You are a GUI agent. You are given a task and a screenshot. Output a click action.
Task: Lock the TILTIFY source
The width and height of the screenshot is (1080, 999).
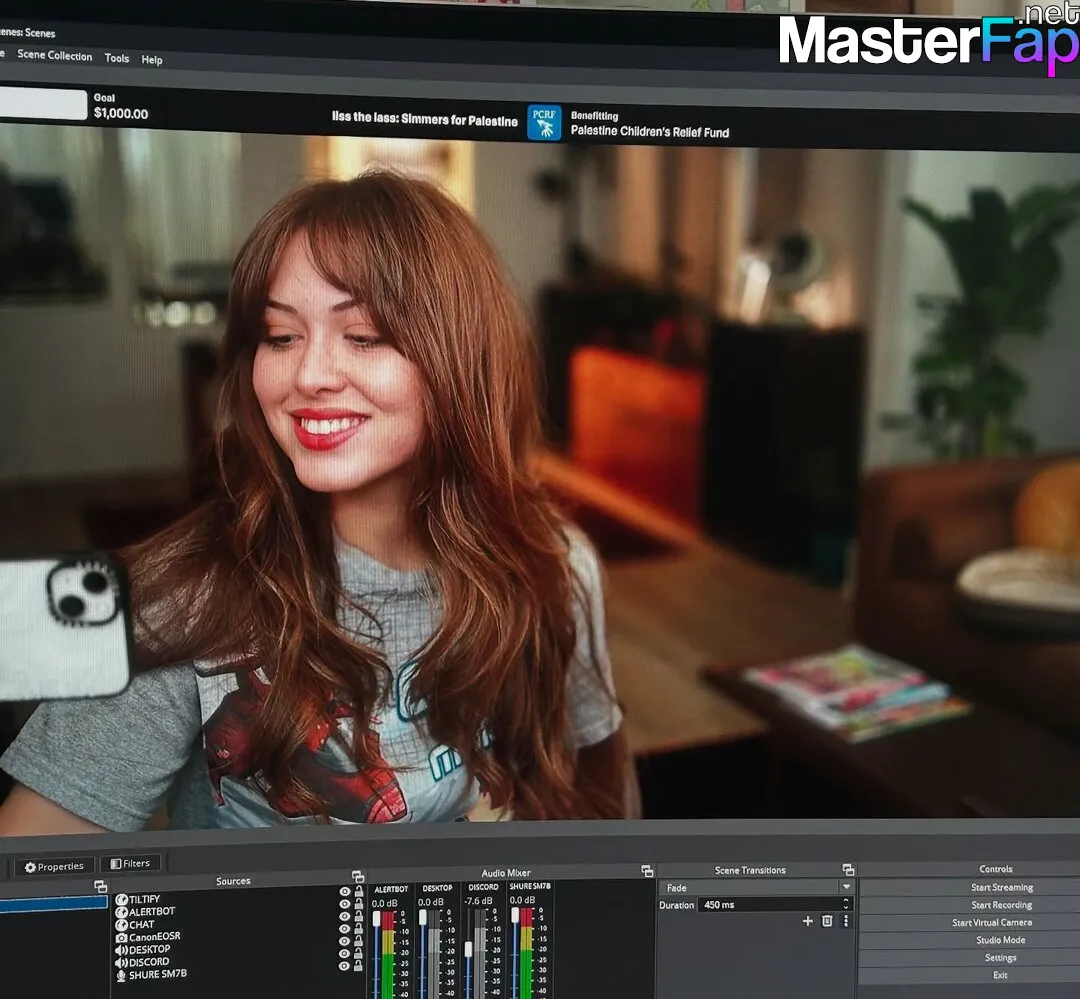pyautogui.click(x=358, y=892)
